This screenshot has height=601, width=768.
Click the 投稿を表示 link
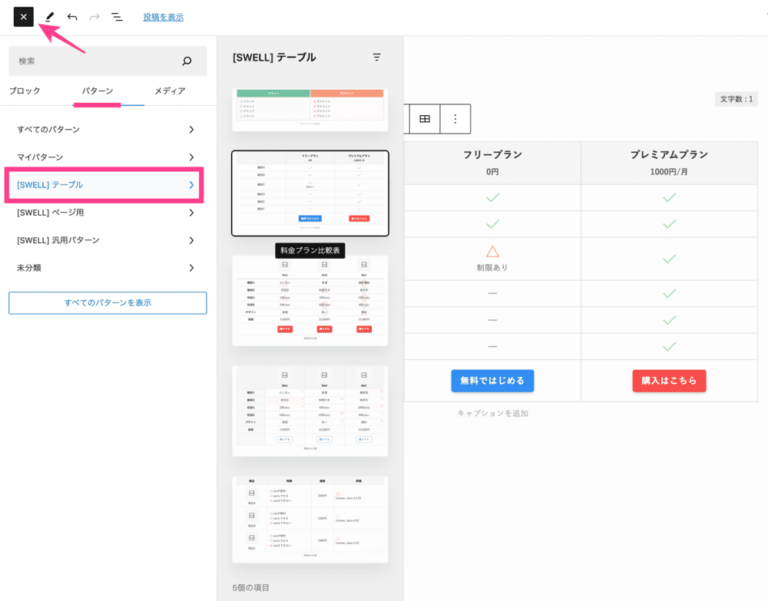click(163, 17)
